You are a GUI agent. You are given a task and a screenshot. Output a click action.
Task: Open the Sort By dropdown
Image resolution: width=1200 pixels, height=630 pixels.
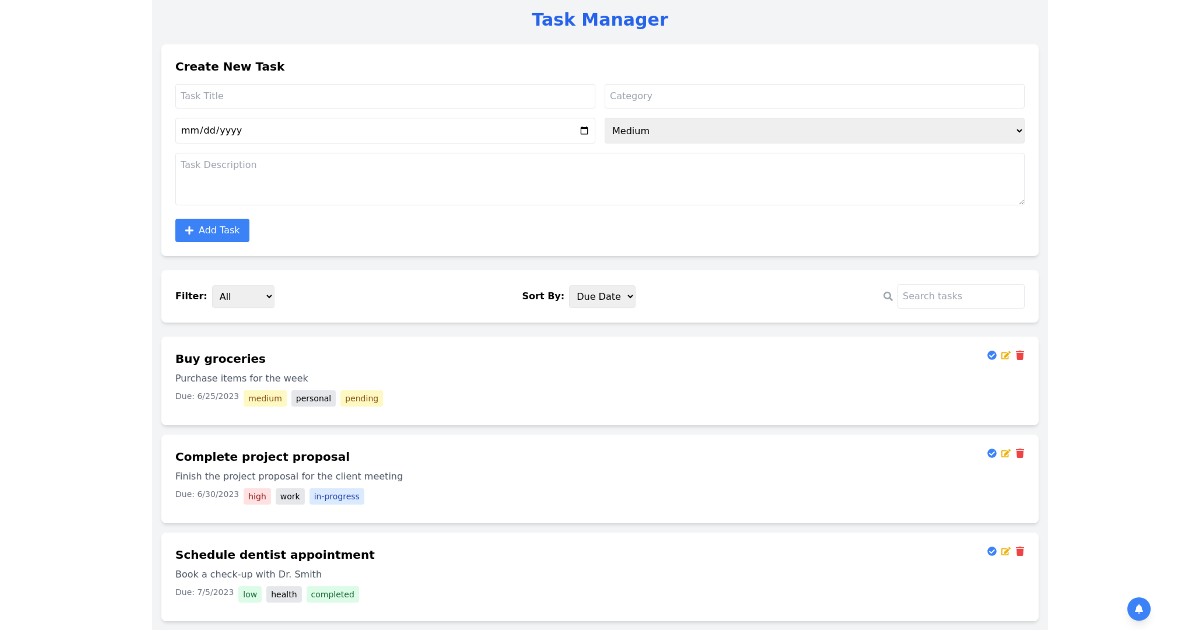(x=602, y=296)
